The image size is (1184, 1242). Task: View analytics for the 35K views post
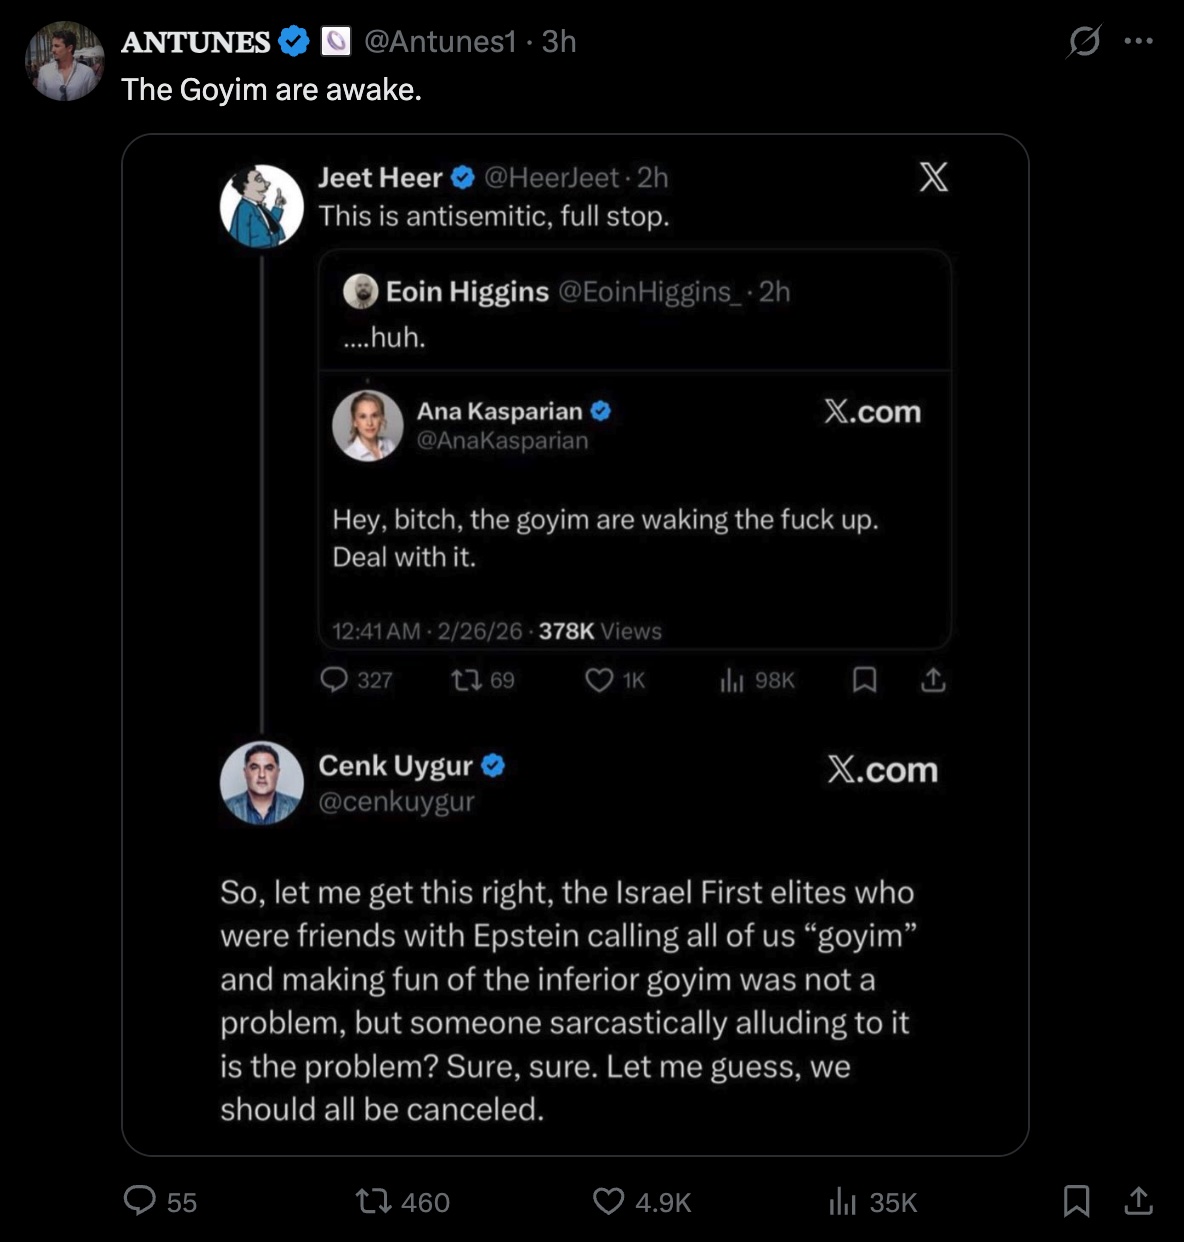[x=843, y=1200]
